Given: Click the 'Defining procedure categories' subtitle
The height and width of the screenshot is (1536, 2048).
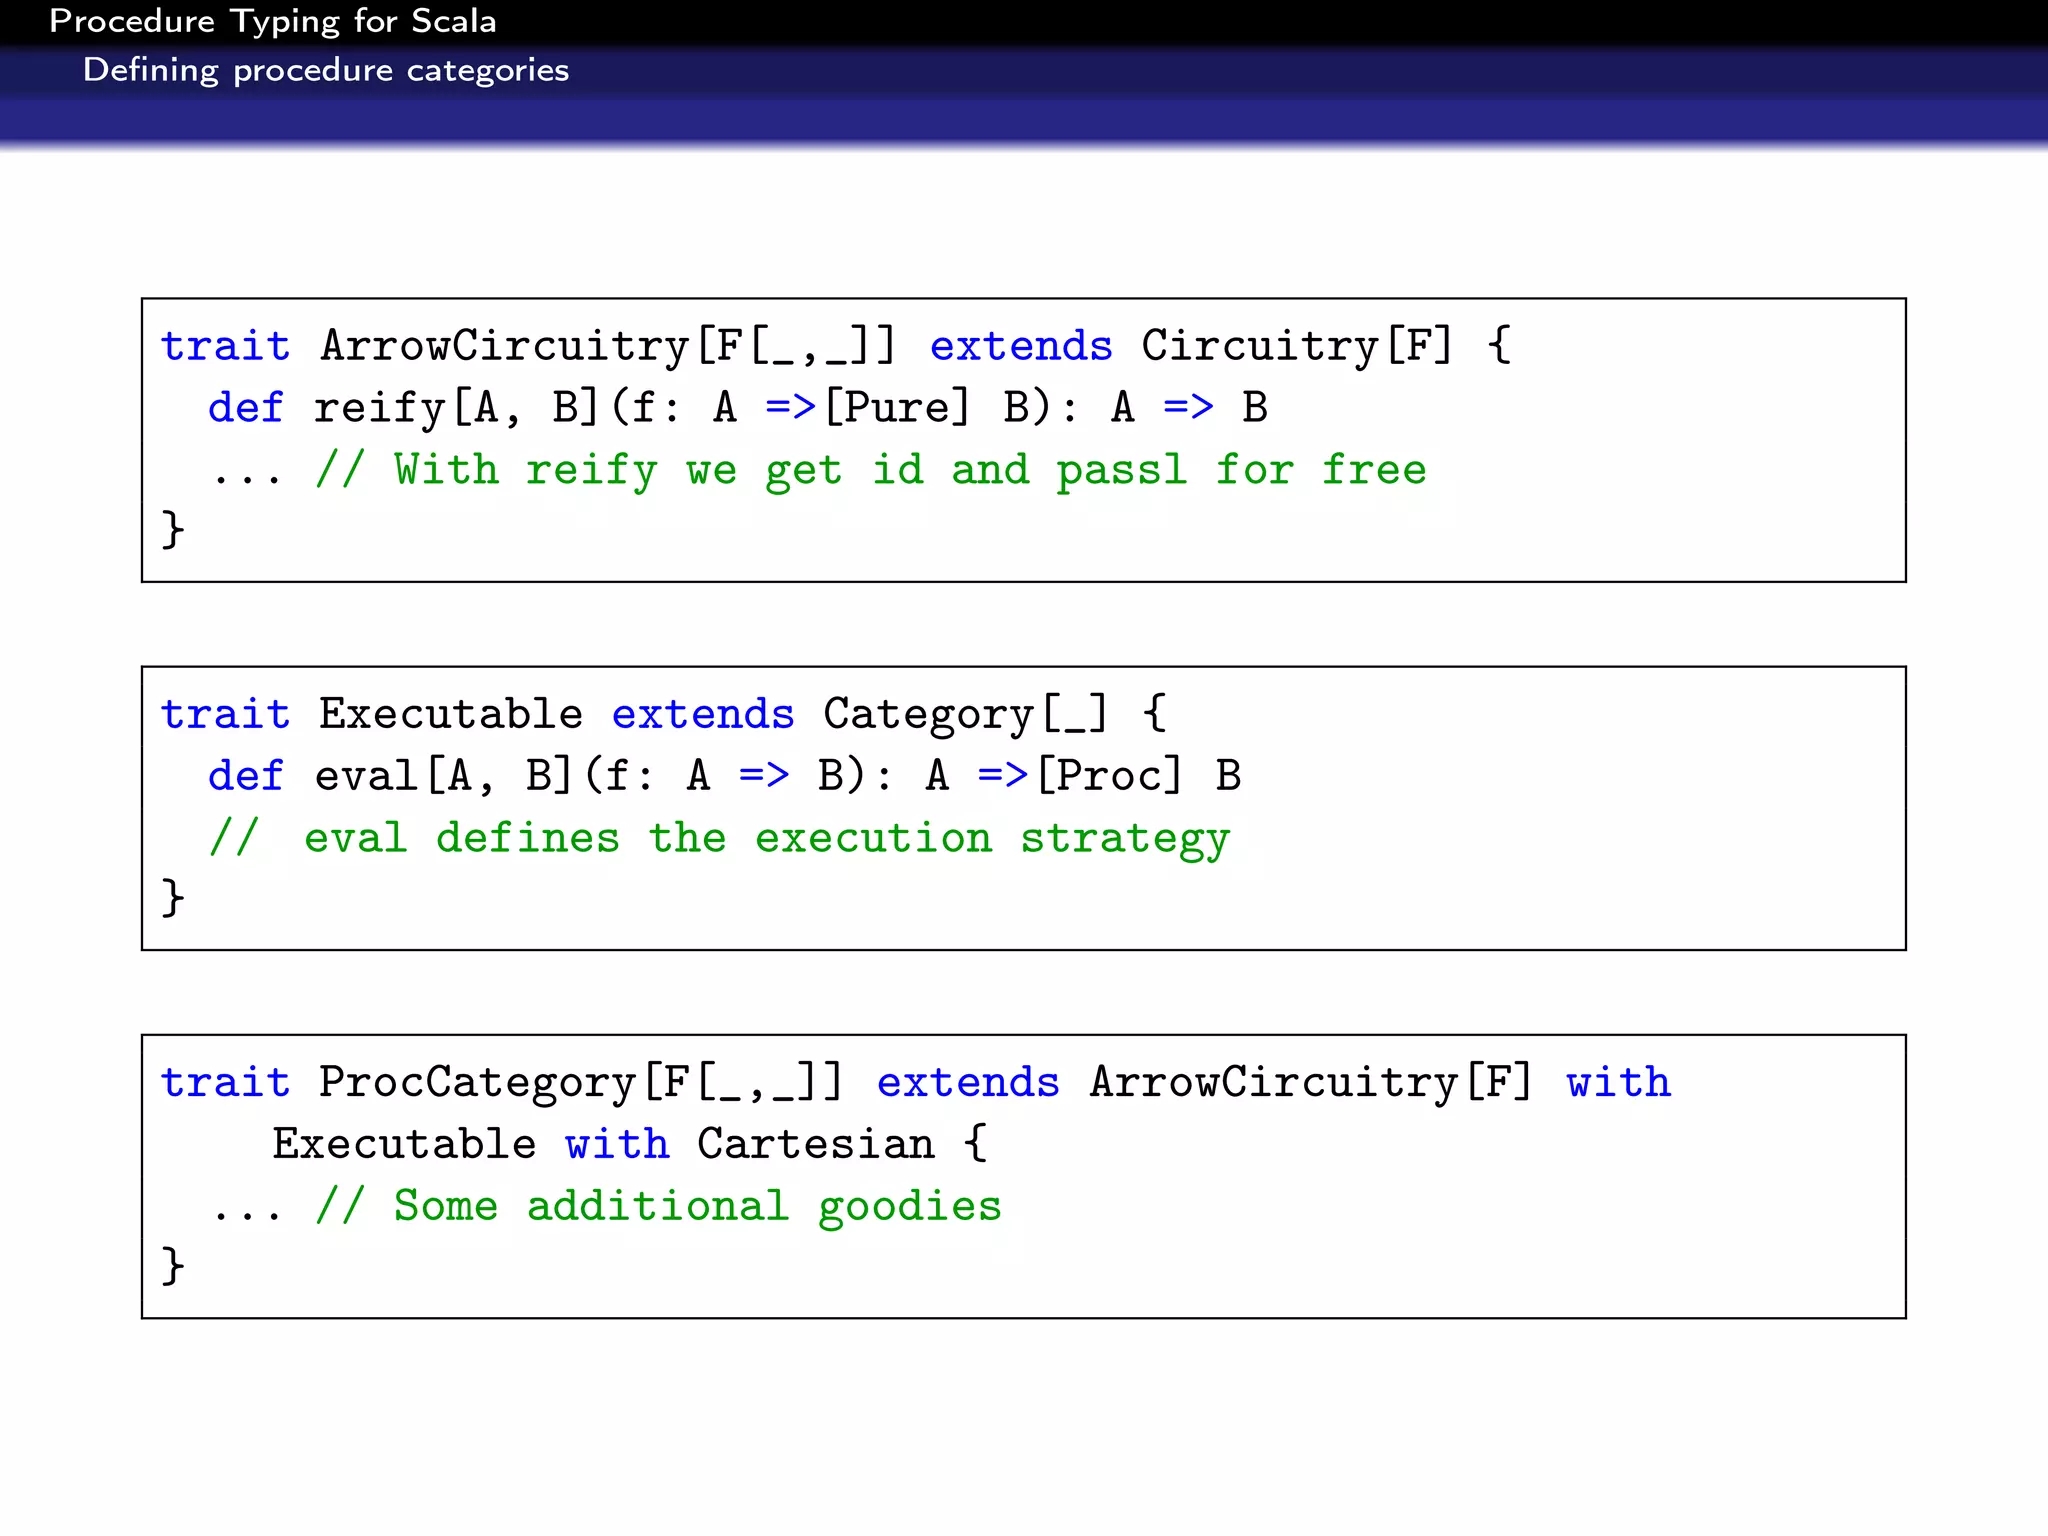Looking at the screenshot, I should pos(325,70).
